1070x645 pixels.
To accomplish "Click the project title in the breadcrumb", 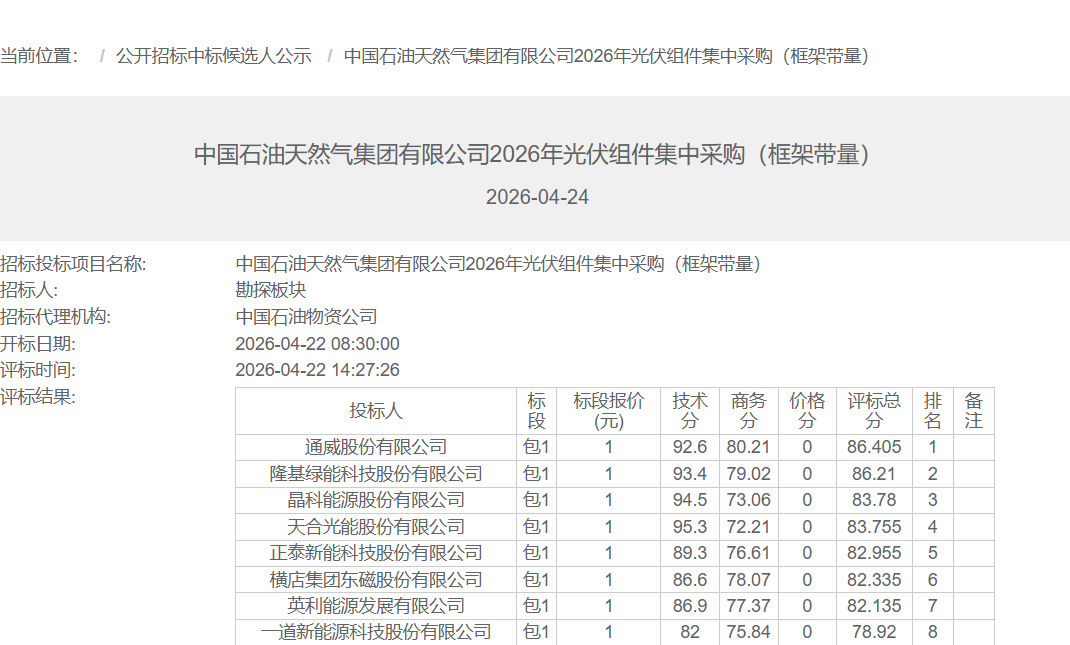I will pyautogui.click(x=606, y=56).
